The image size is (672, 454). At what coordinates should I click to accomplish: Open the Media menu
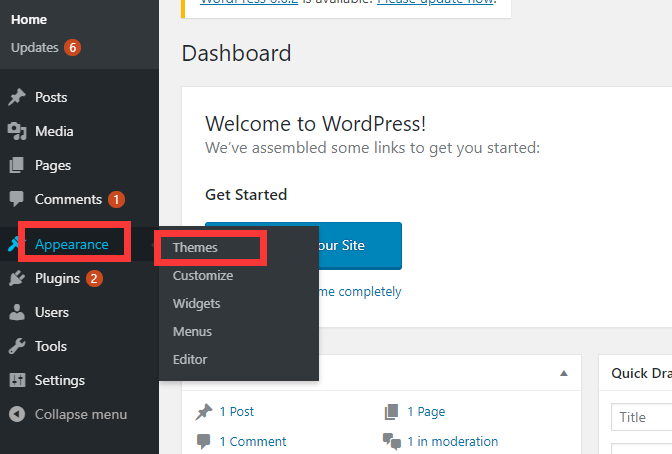point(54,131)
